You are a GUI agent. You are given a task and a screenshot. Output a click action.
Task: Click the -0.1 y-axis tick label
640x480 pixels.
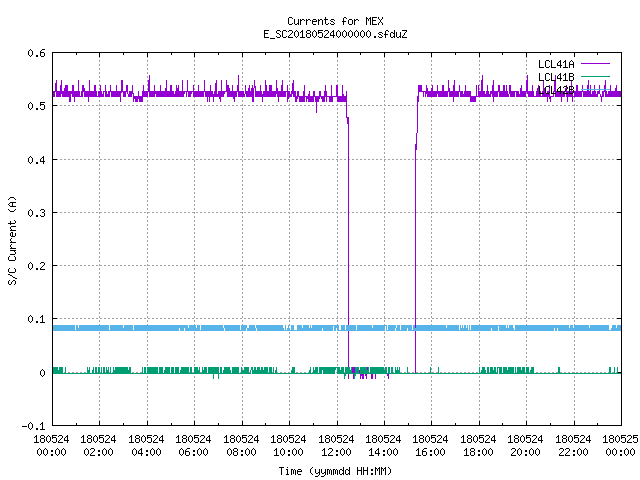[33, 426]
